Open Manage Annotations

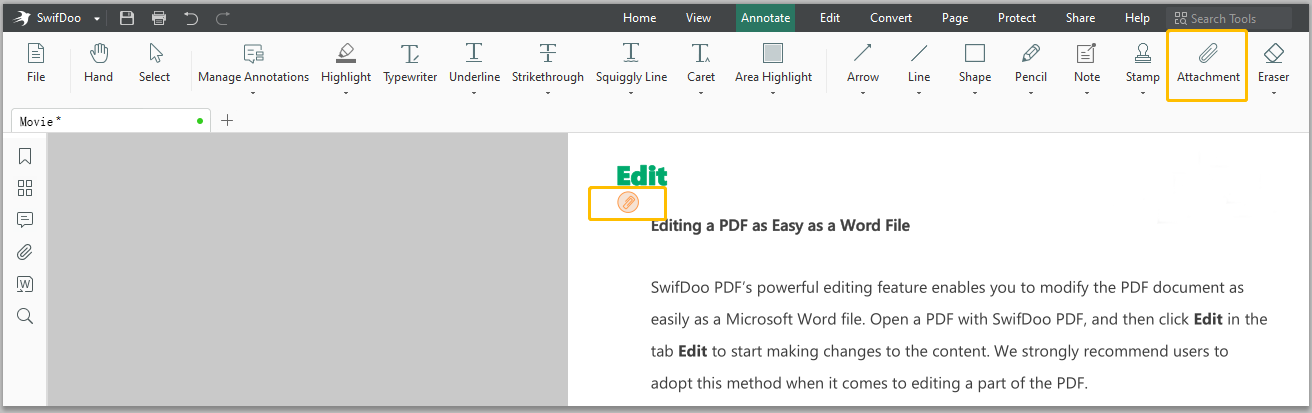pyautogui.click(x=253, y=63)
